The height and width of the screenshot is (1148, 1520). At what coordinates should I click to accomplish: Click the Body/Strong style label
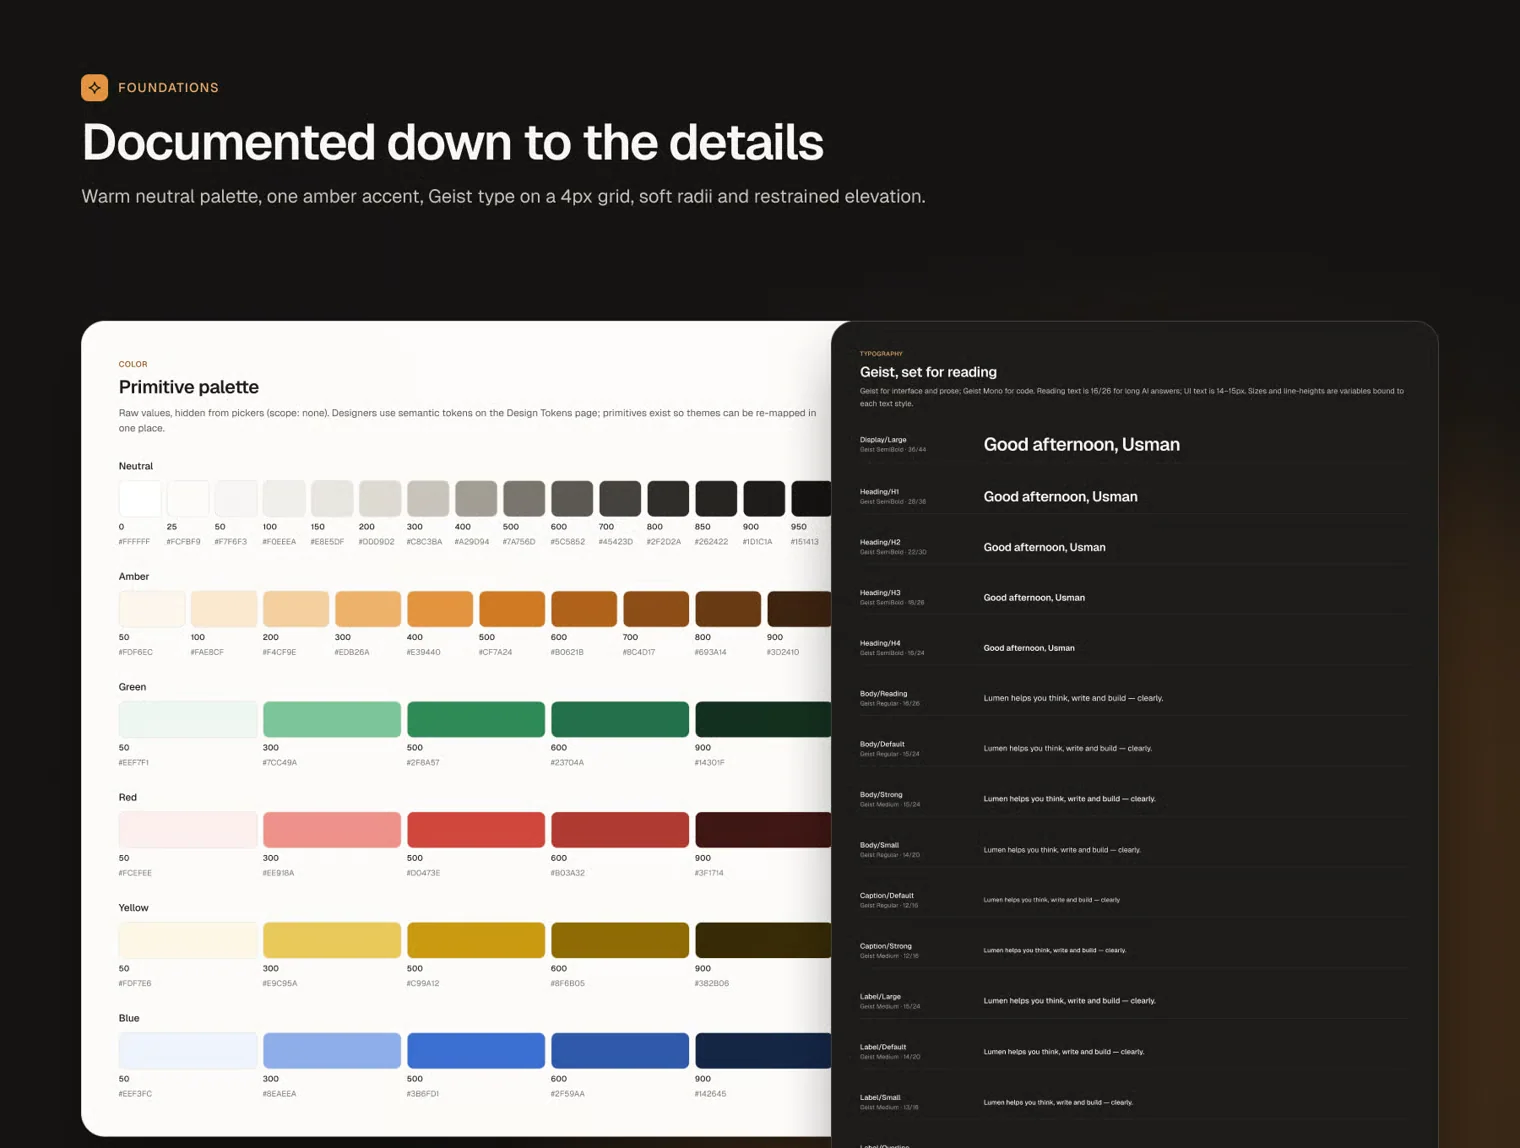[881, 794]
